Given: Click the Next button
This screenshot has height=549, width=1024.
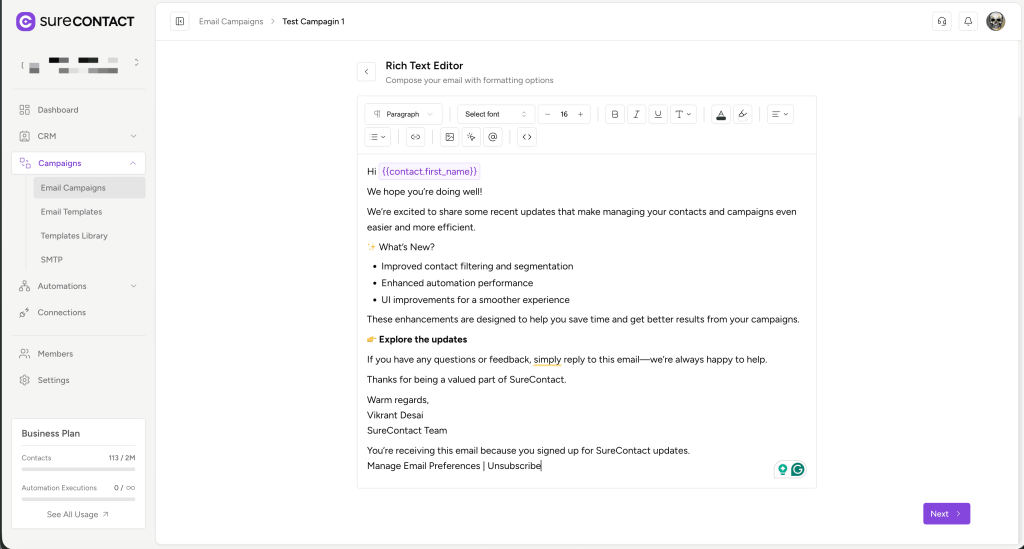Looking at the screenshot, I should tap(945, 514).
